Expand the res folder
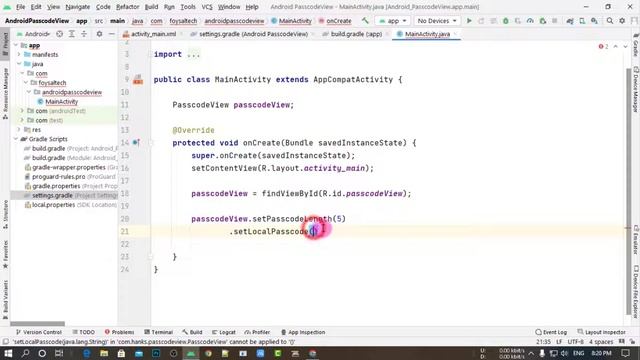The width and height of the screenshot is (640, 360). click(x=19, y=130)
